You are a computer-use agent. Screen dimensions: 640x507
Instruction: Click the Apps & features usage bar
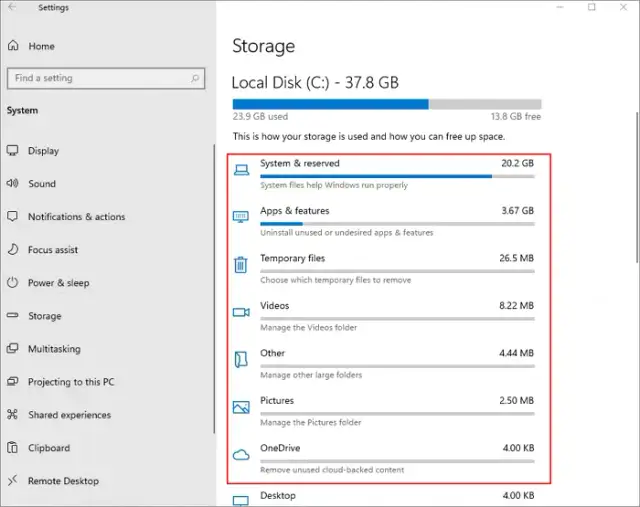[397, 224]
